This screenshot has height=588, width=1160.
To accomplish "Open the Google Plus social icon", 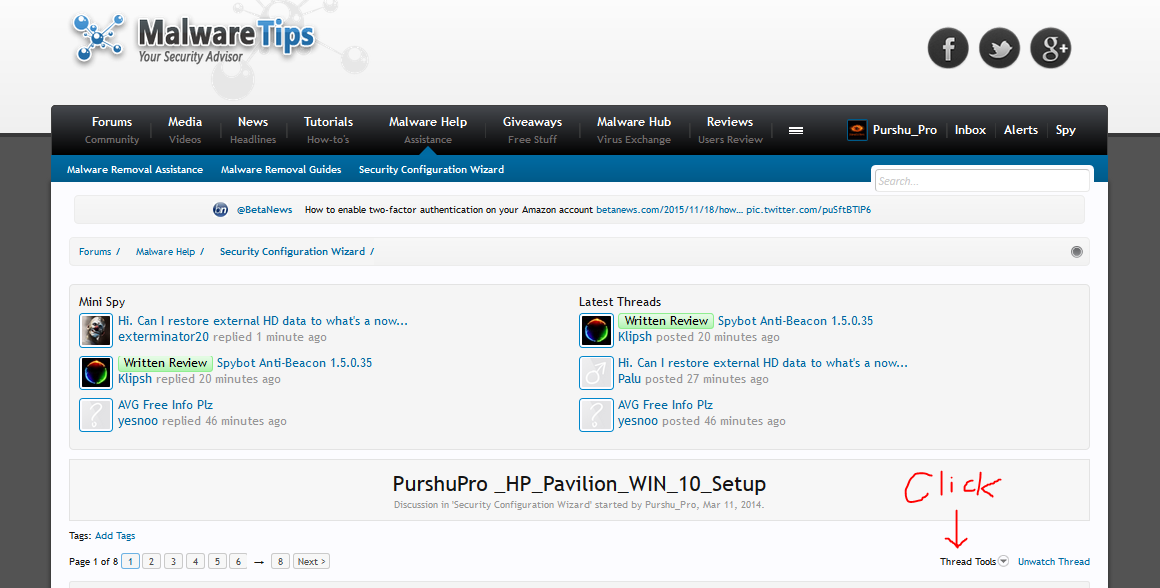I will 1051,48.
